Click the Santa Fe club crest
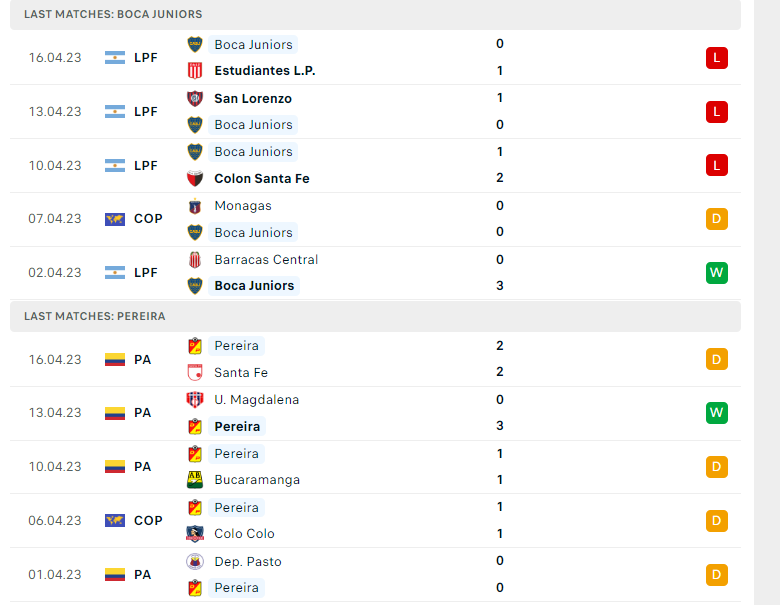 tap(195, 373)
